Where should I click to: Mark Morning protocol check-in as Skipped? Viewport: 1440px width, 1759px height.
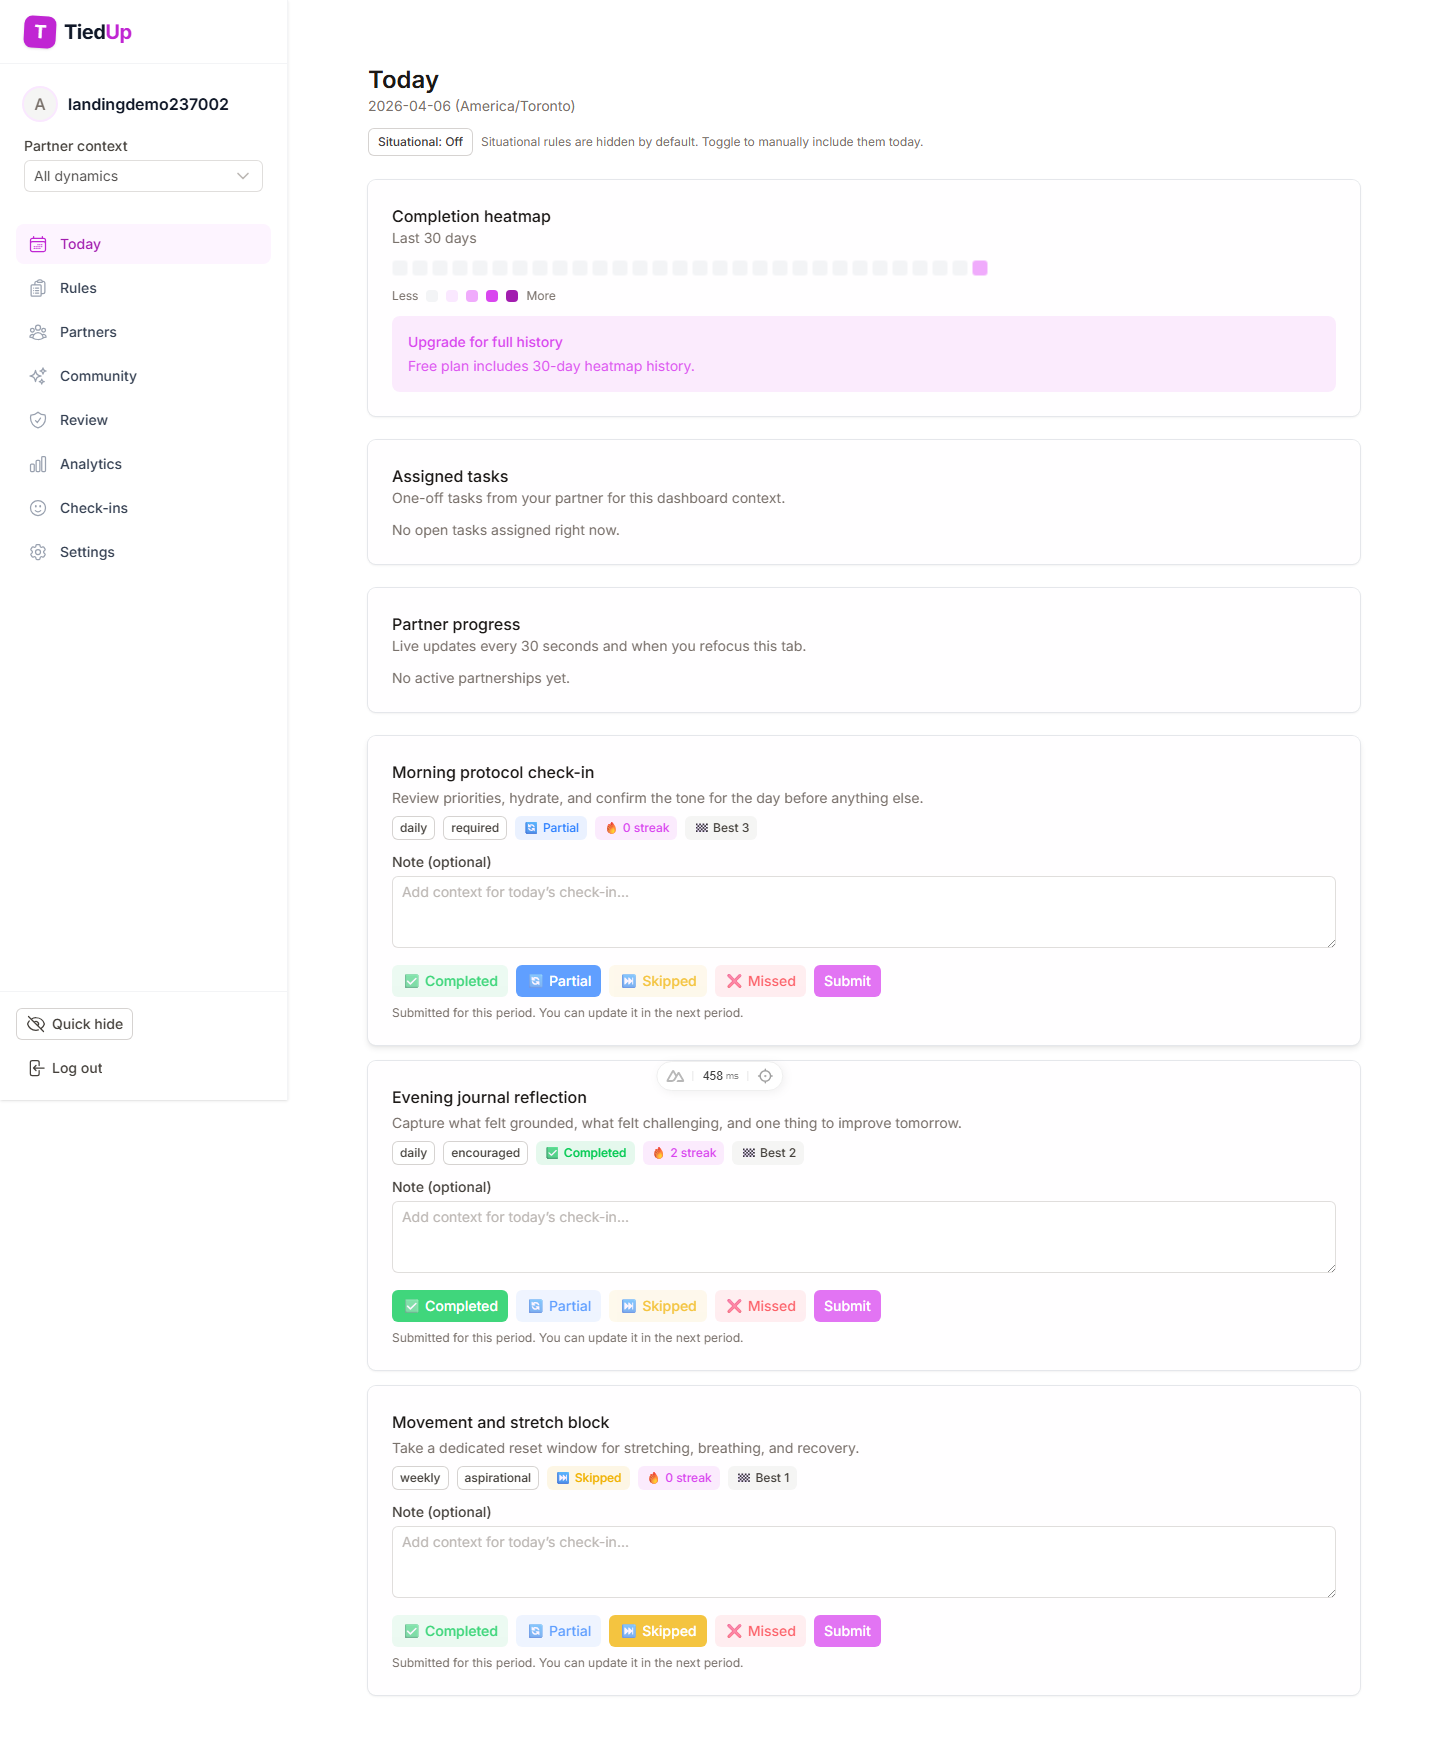point(658,981)
